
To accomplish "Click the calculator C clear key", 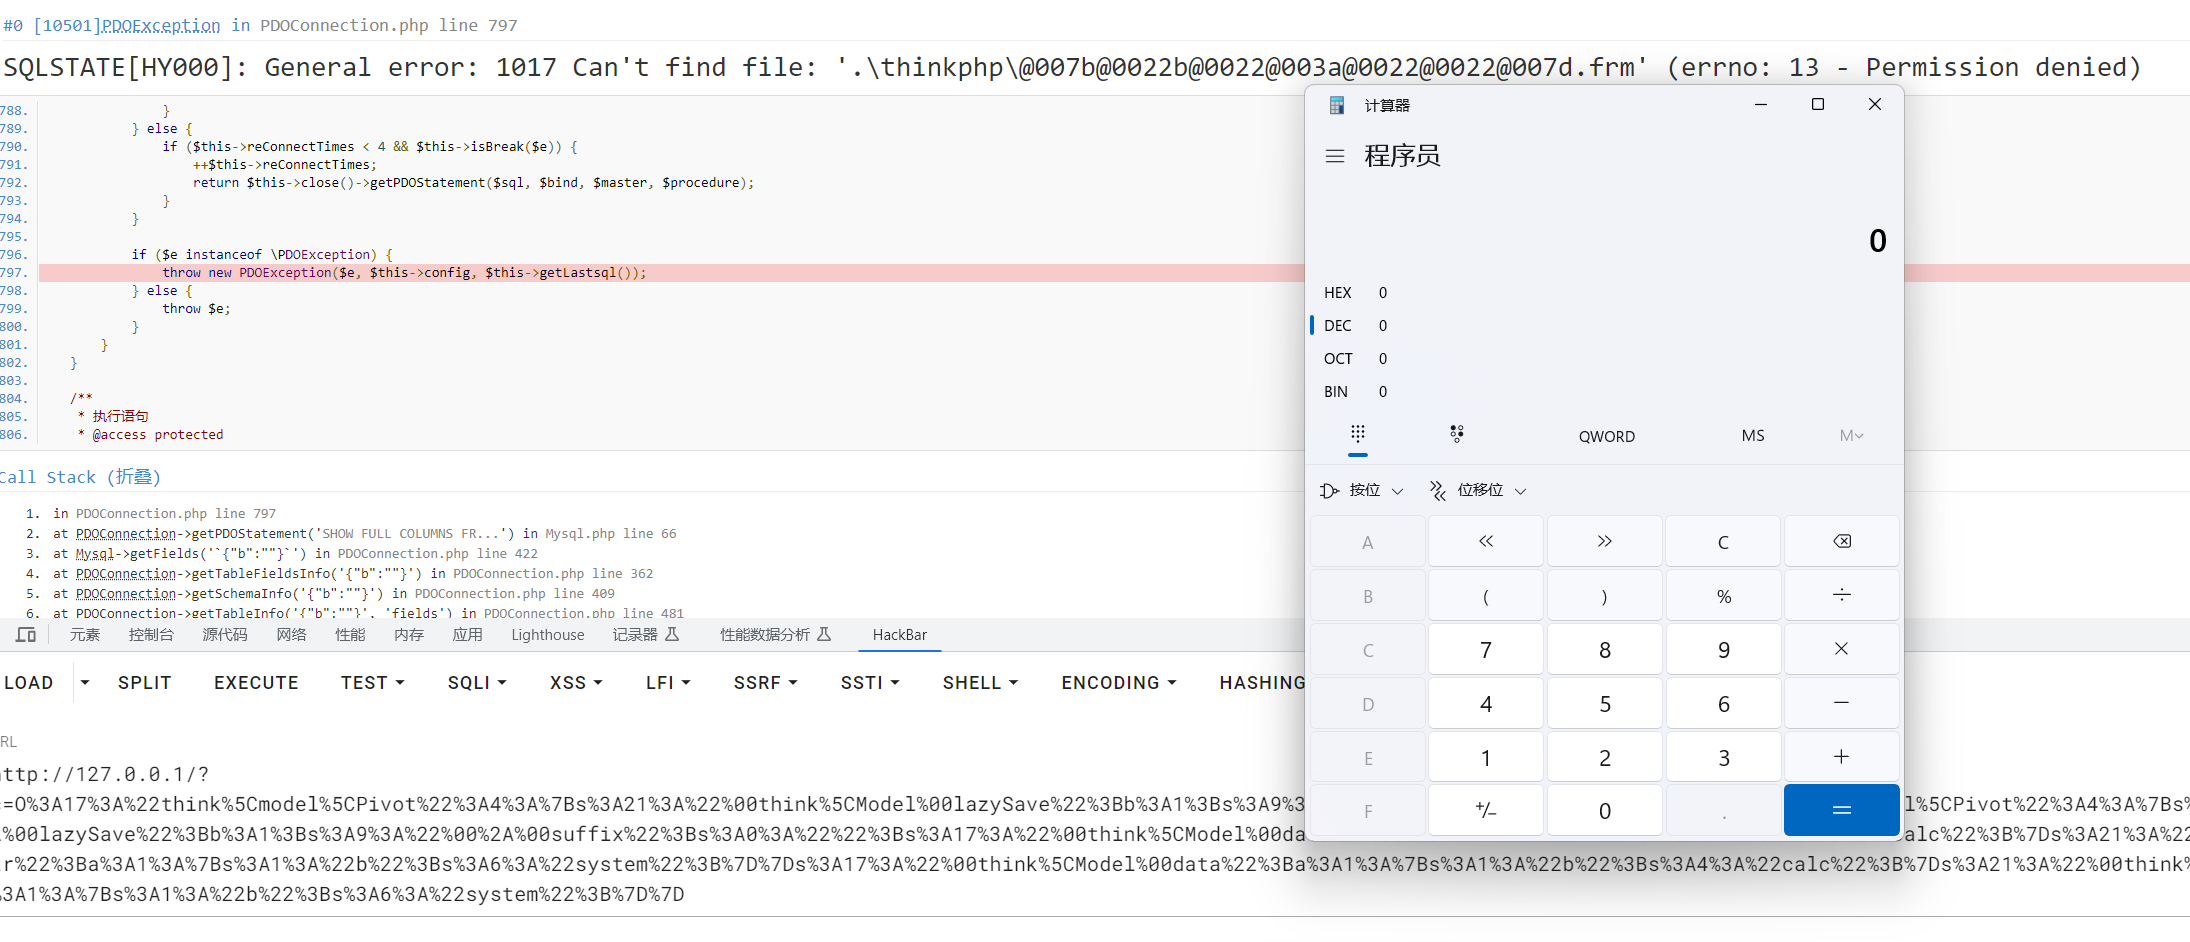I will point(1723,541).
